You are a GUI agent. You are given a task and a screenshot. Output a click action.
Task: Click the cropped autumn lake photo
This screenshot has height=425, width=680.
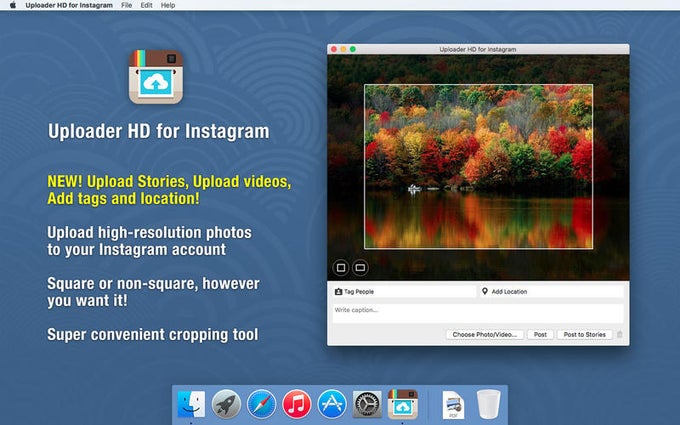(x=478, y=167)
